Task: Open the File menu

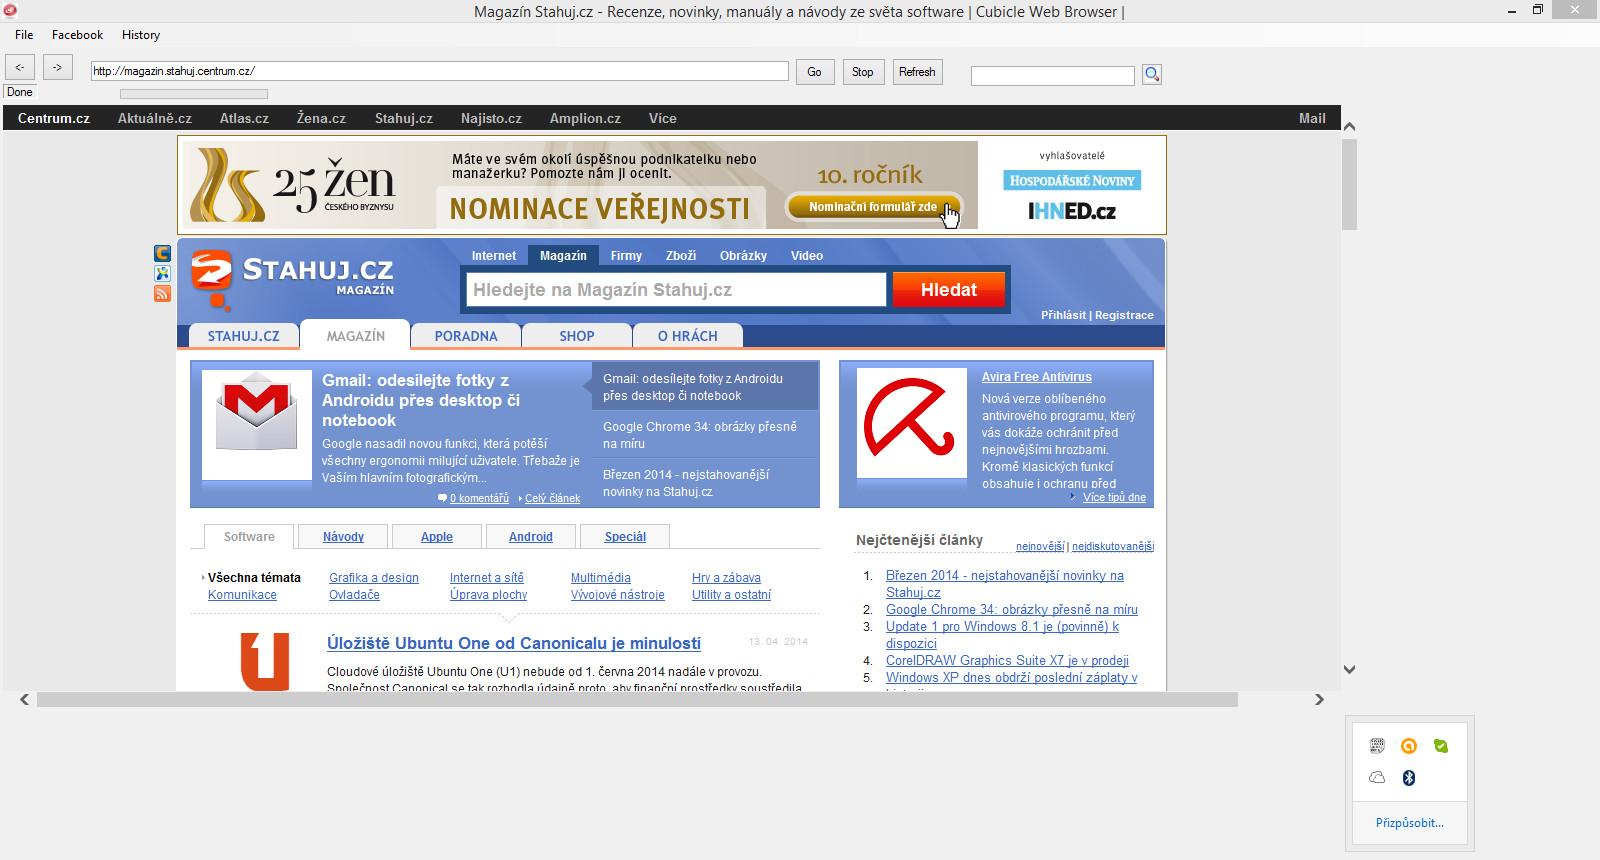Action: coord(24,35)
